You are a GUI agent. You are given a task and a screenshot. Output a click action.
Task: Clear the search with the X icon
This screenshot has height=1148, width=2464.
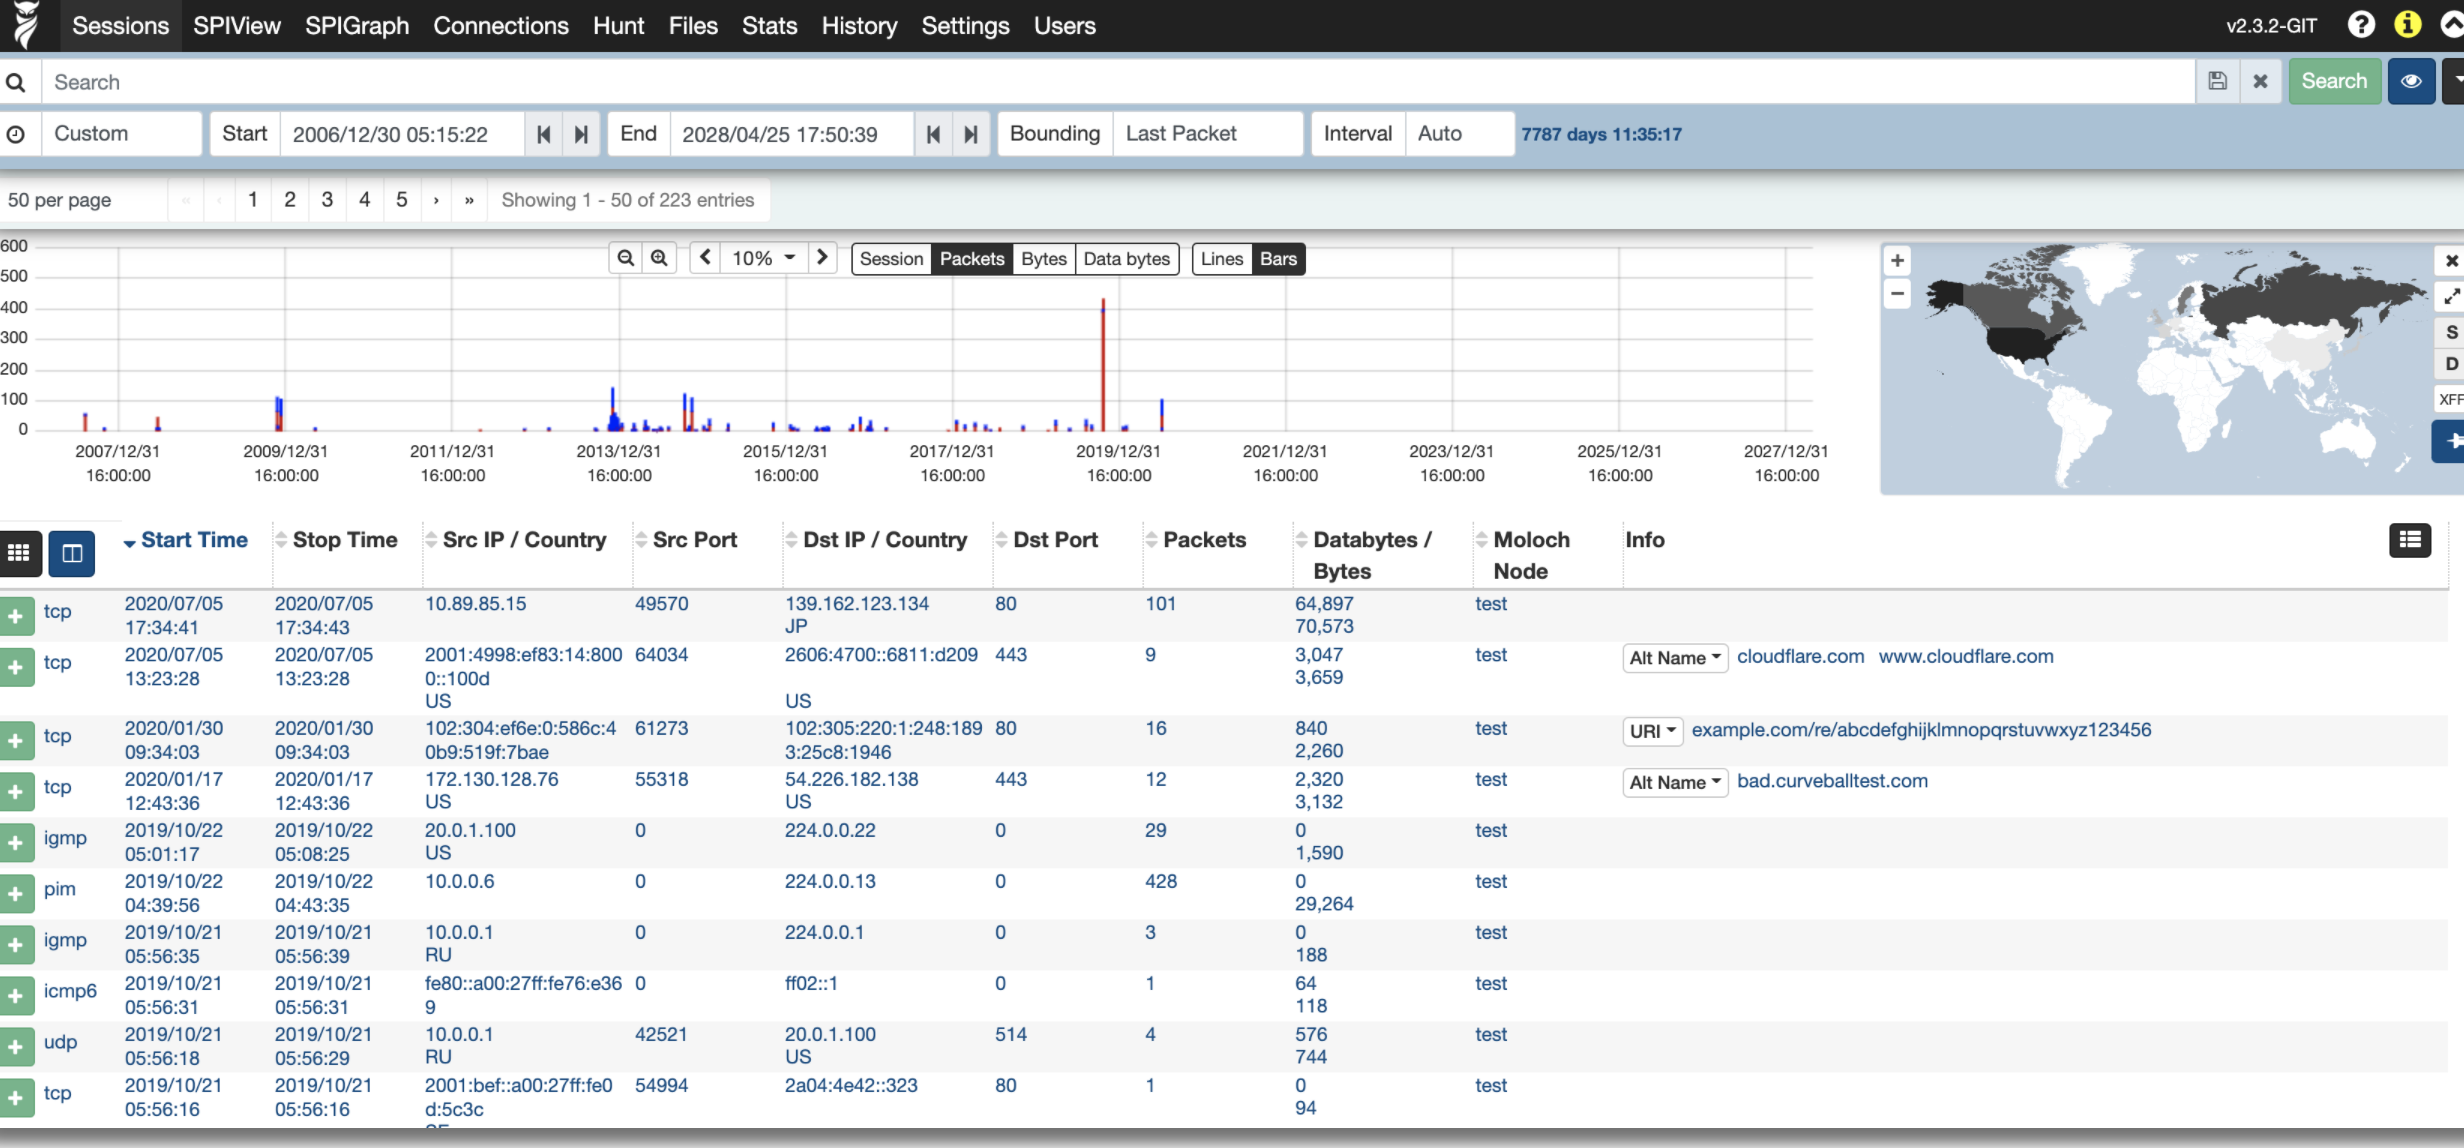tap(2260, 81)
